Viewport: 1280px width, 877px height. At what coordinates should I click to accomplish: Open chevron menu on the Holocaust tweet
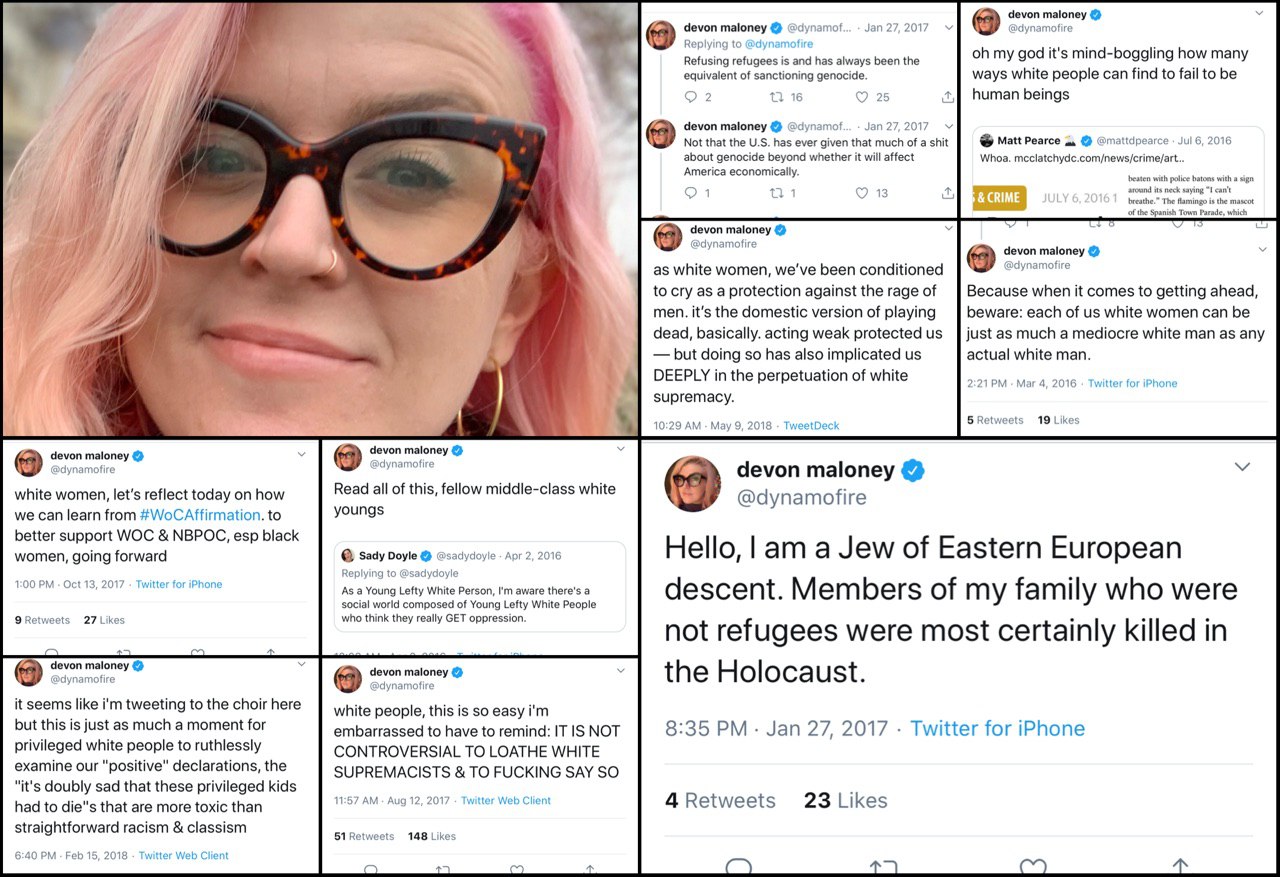(1242, 467)
